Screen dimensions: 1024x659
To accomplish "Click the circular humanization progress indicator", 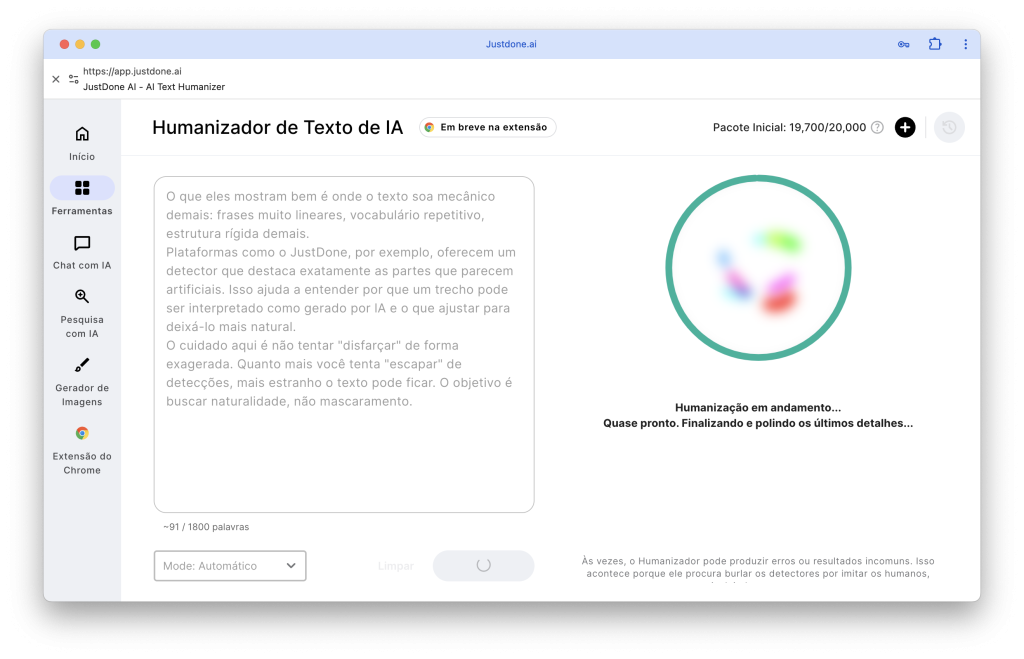I will point(758,268).
